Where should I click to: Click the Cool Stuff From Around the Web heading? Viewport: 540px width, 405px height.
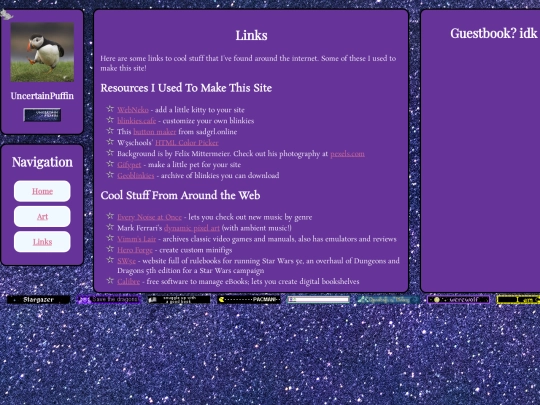point(180,195)
